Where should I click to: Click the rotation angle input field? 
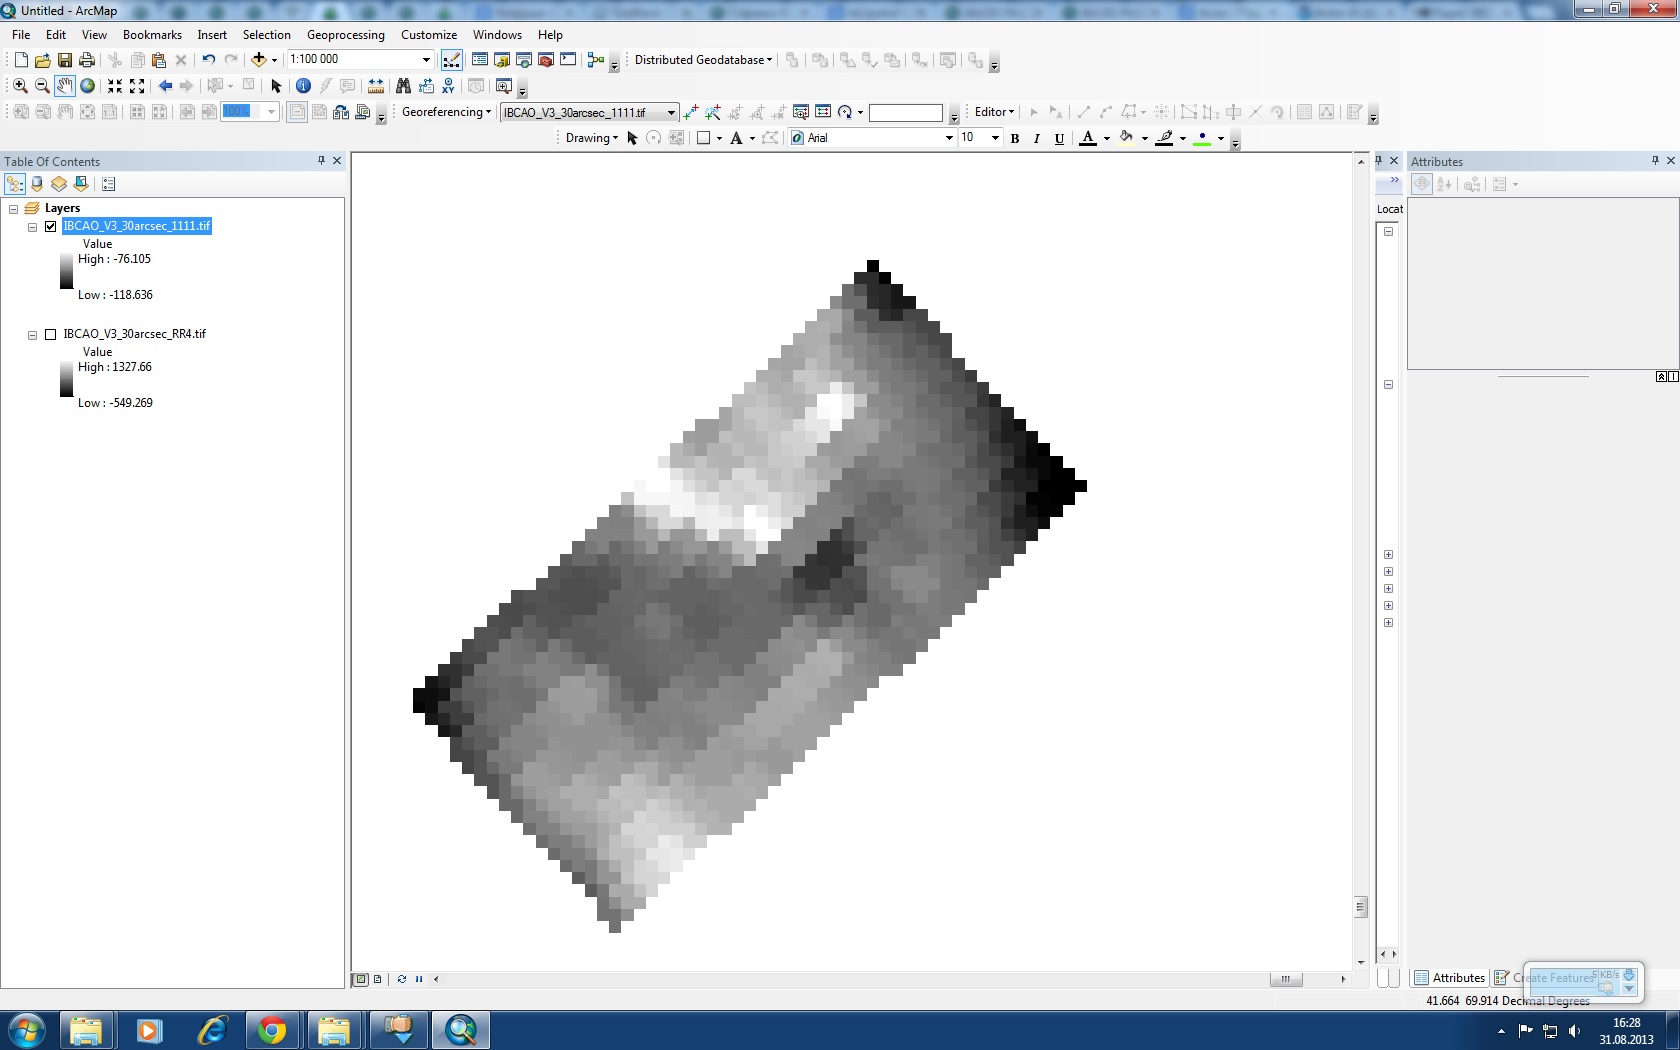point(906,113)
